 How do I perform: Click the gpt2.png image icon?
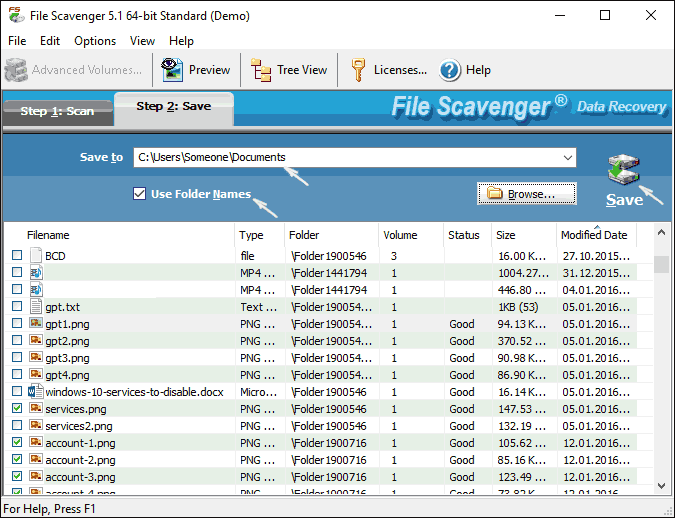[36, 340]
